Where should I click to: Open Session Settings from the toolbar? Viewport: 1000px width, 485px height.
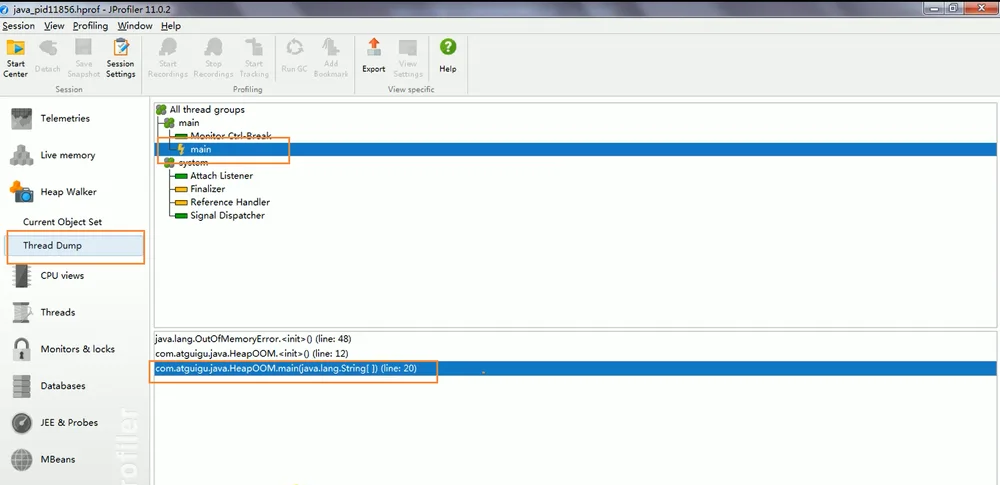pos(121,59)
